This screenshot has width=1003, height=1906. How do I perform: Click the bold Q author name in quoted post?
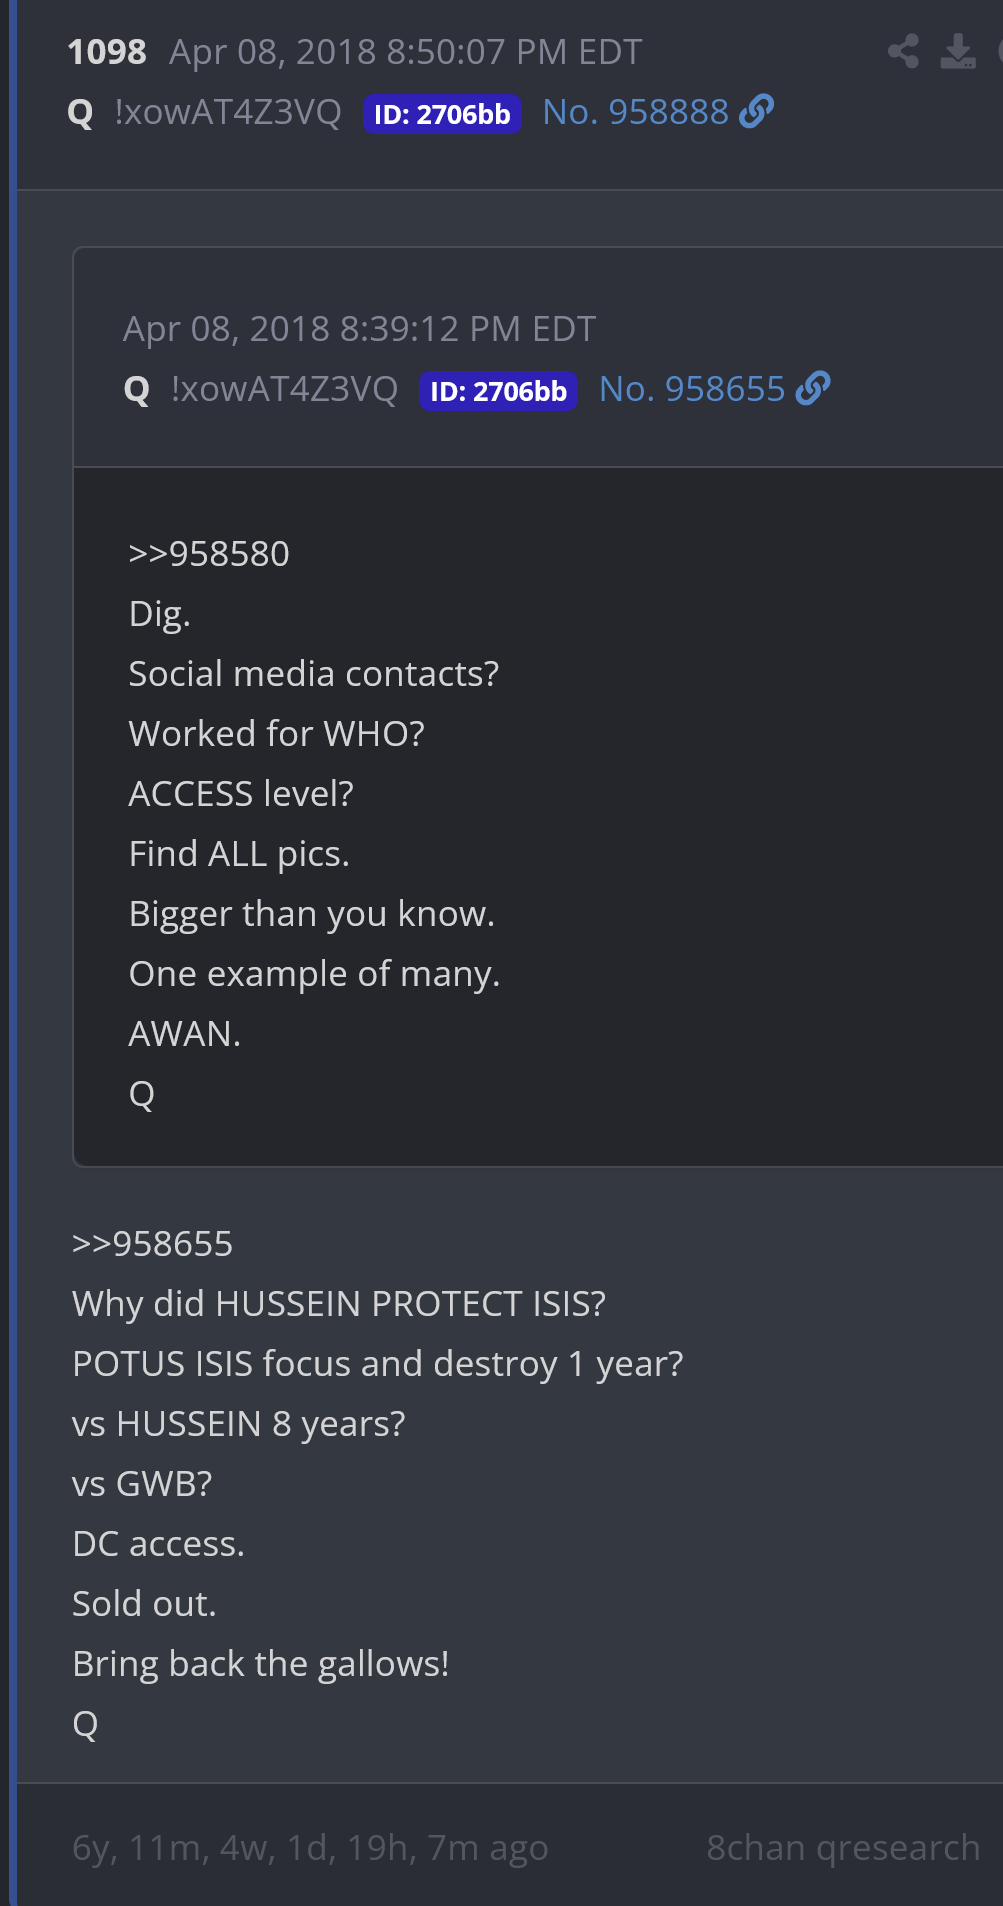click(137, 390)
